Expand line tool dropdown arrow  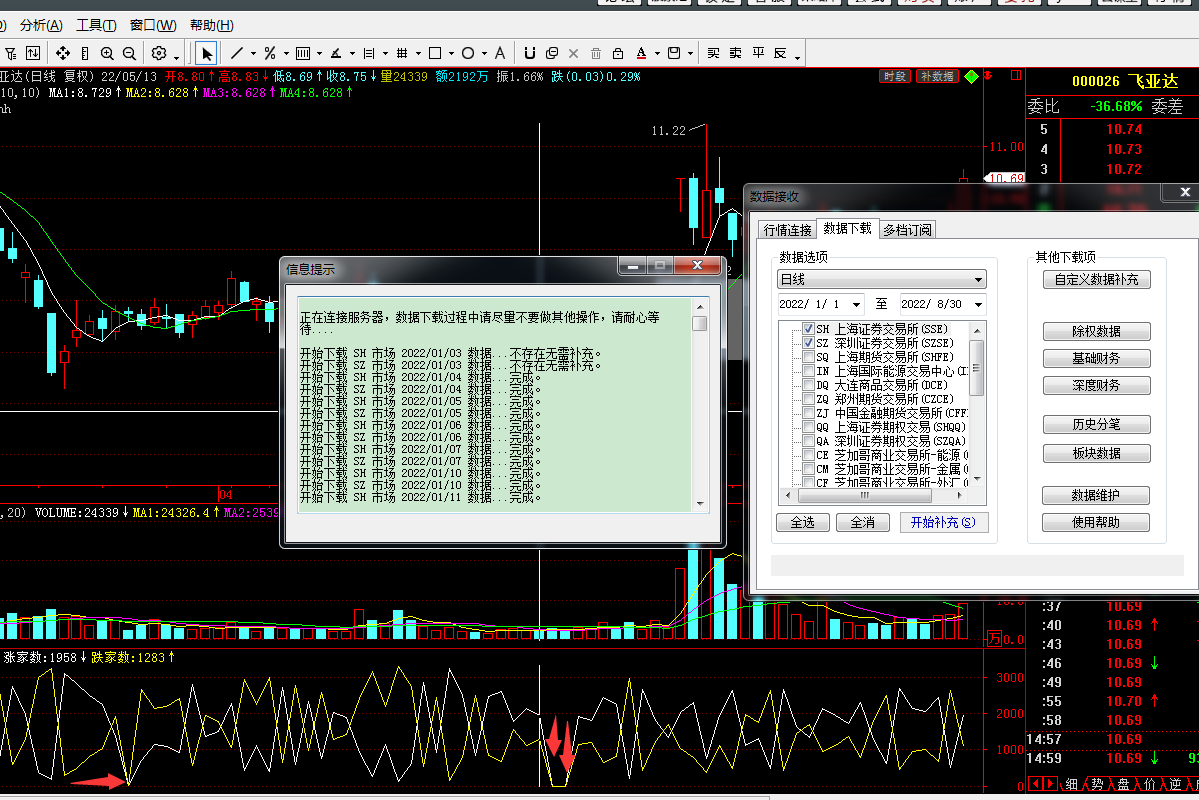click(253, 54)
